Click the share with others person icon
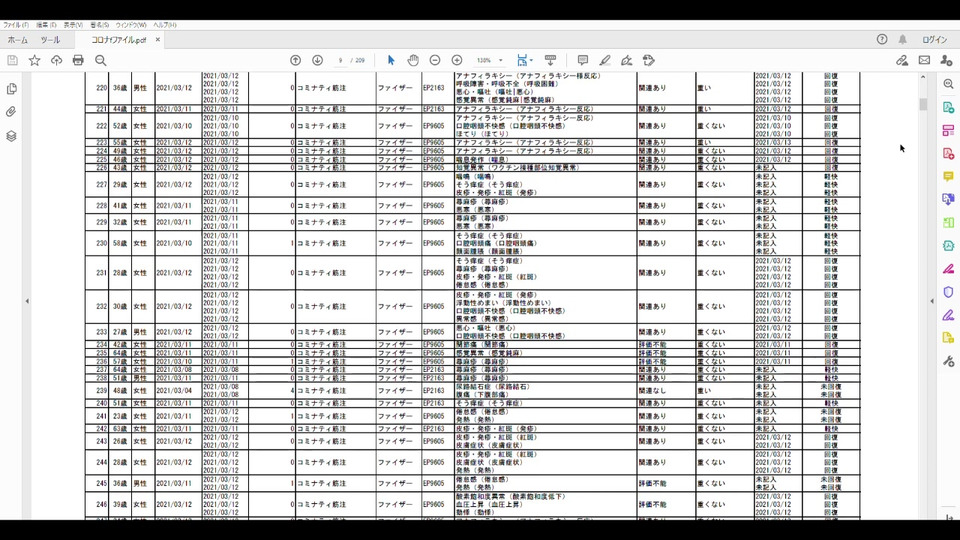This screenshot has width=960, height=540. tap(947, 60)
